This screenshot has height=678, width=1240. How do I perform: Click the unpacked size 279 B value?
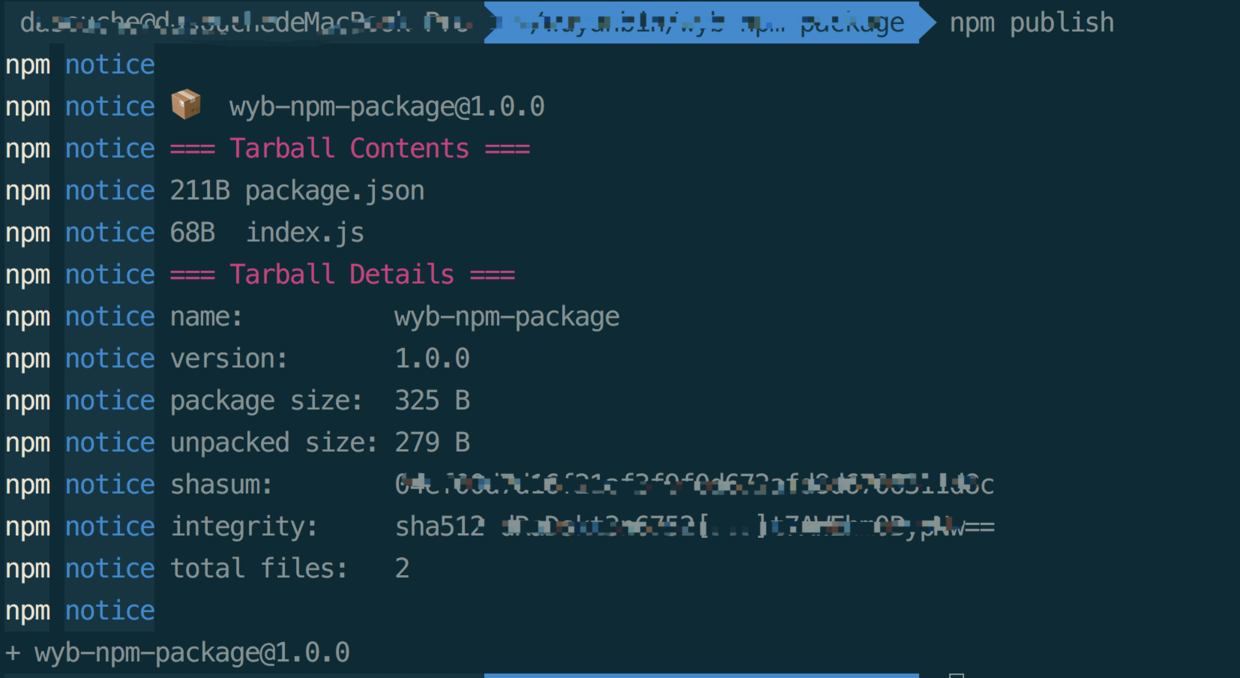tap(432, 442)
